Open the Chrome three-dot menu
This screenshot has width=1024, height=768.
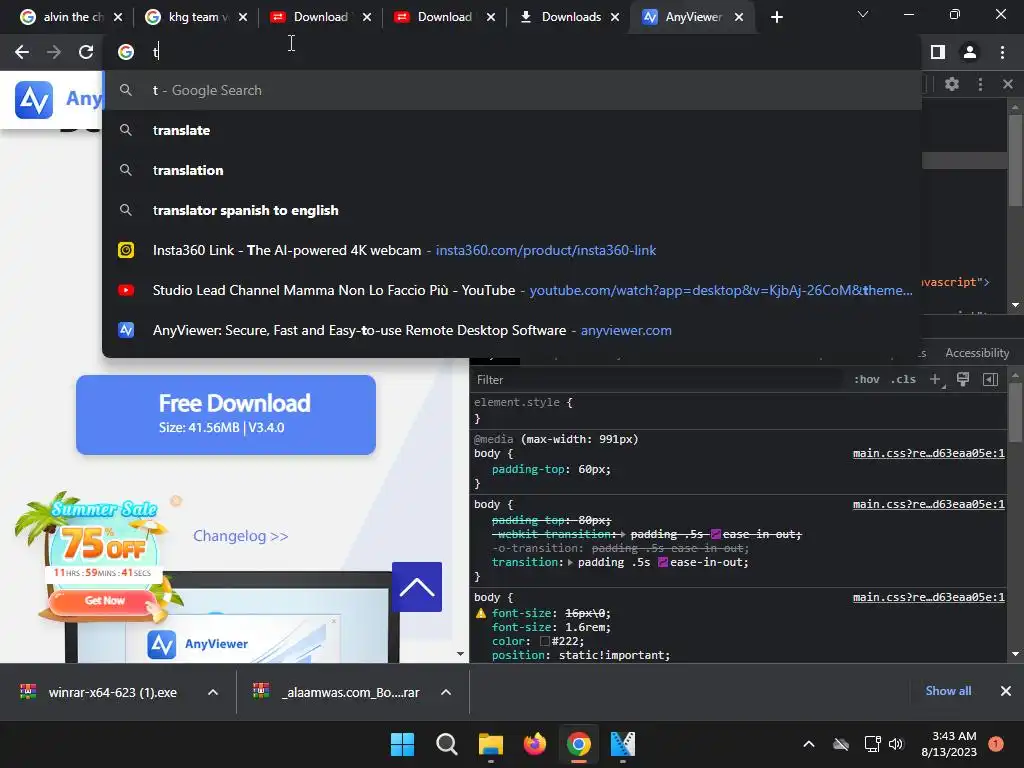pos(1002,52)
